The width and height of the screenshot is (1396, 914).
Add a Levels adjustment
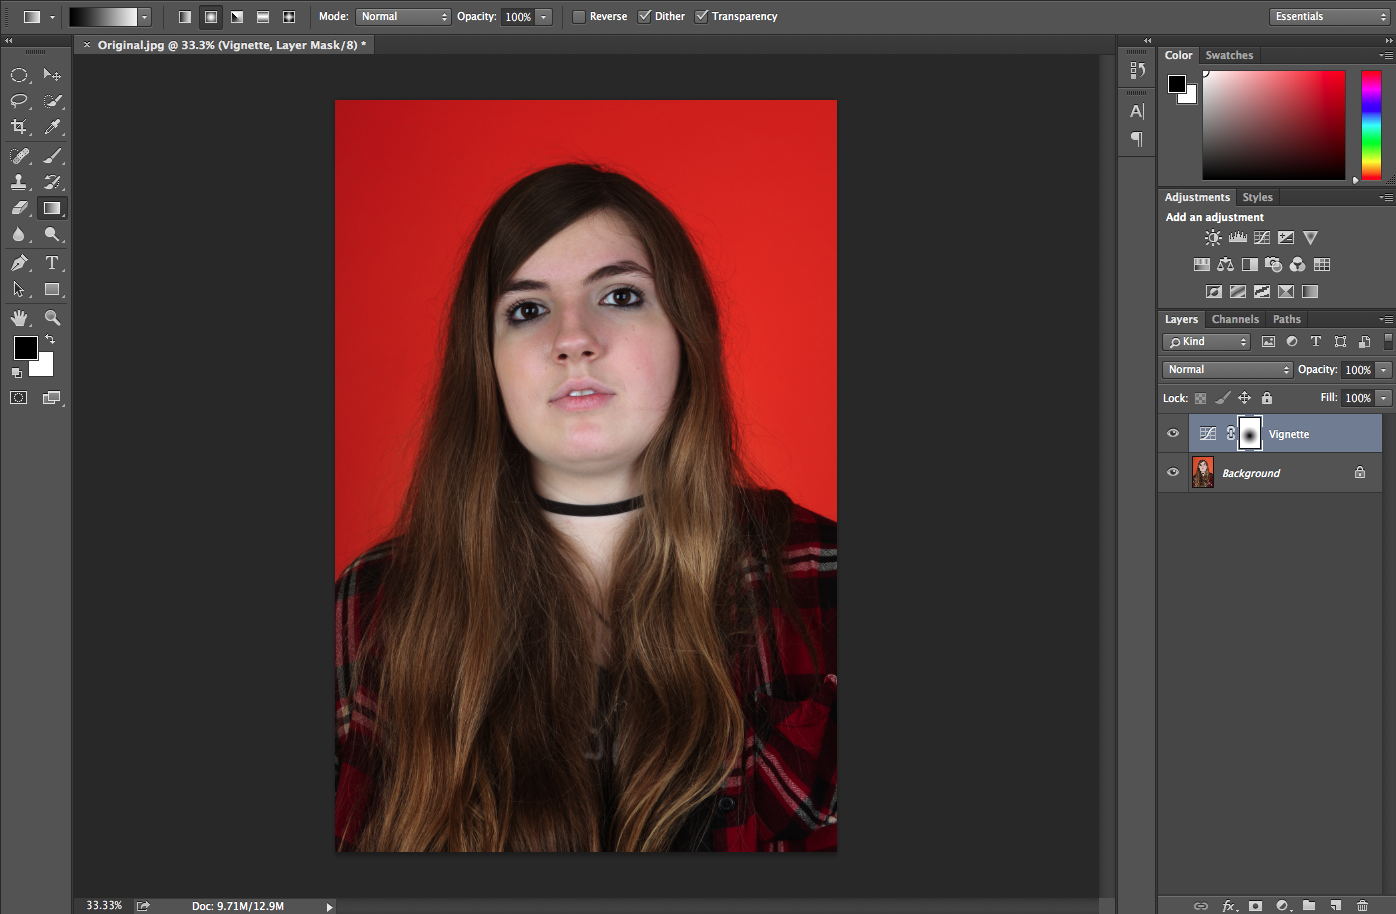coord(1238,238)
